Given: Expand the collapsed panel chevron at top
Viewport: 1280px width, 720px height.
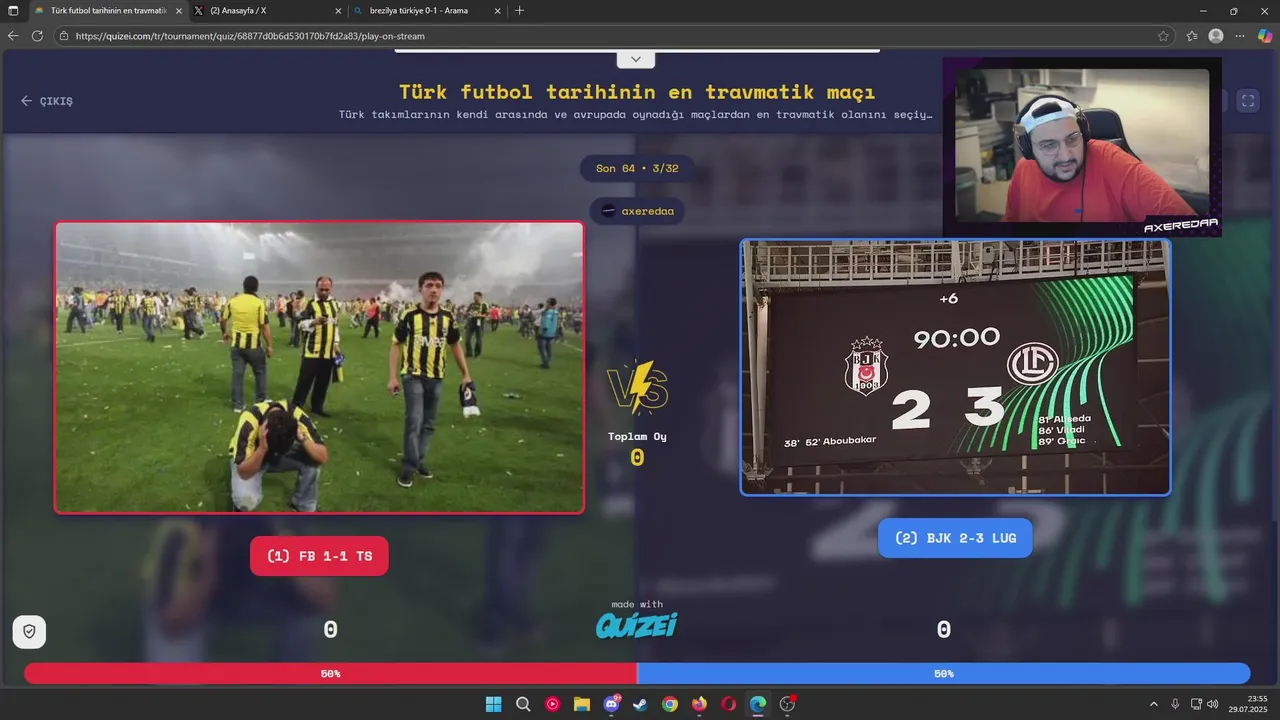Looking at the screenshot, I should (636, 60).
